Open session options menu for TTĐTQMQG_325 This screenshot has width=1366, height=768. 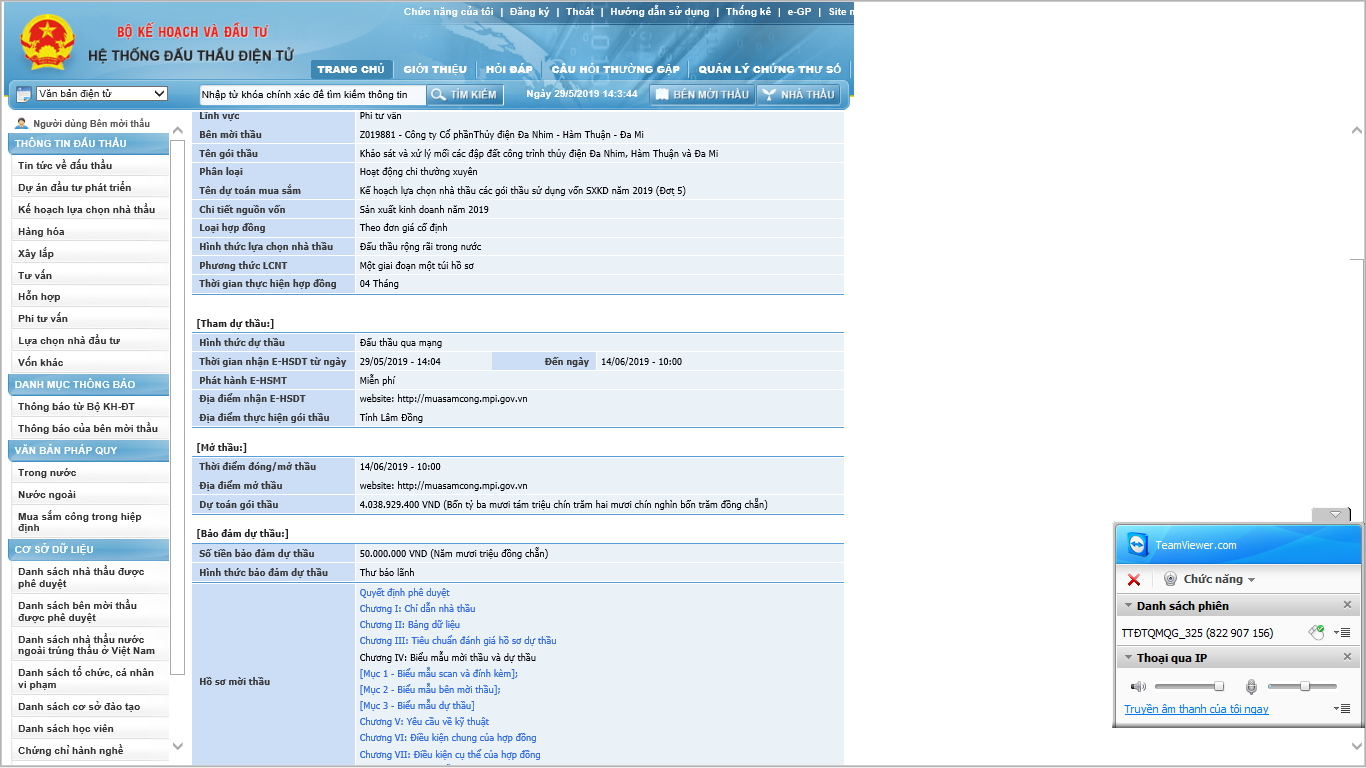click(1342, 632)
